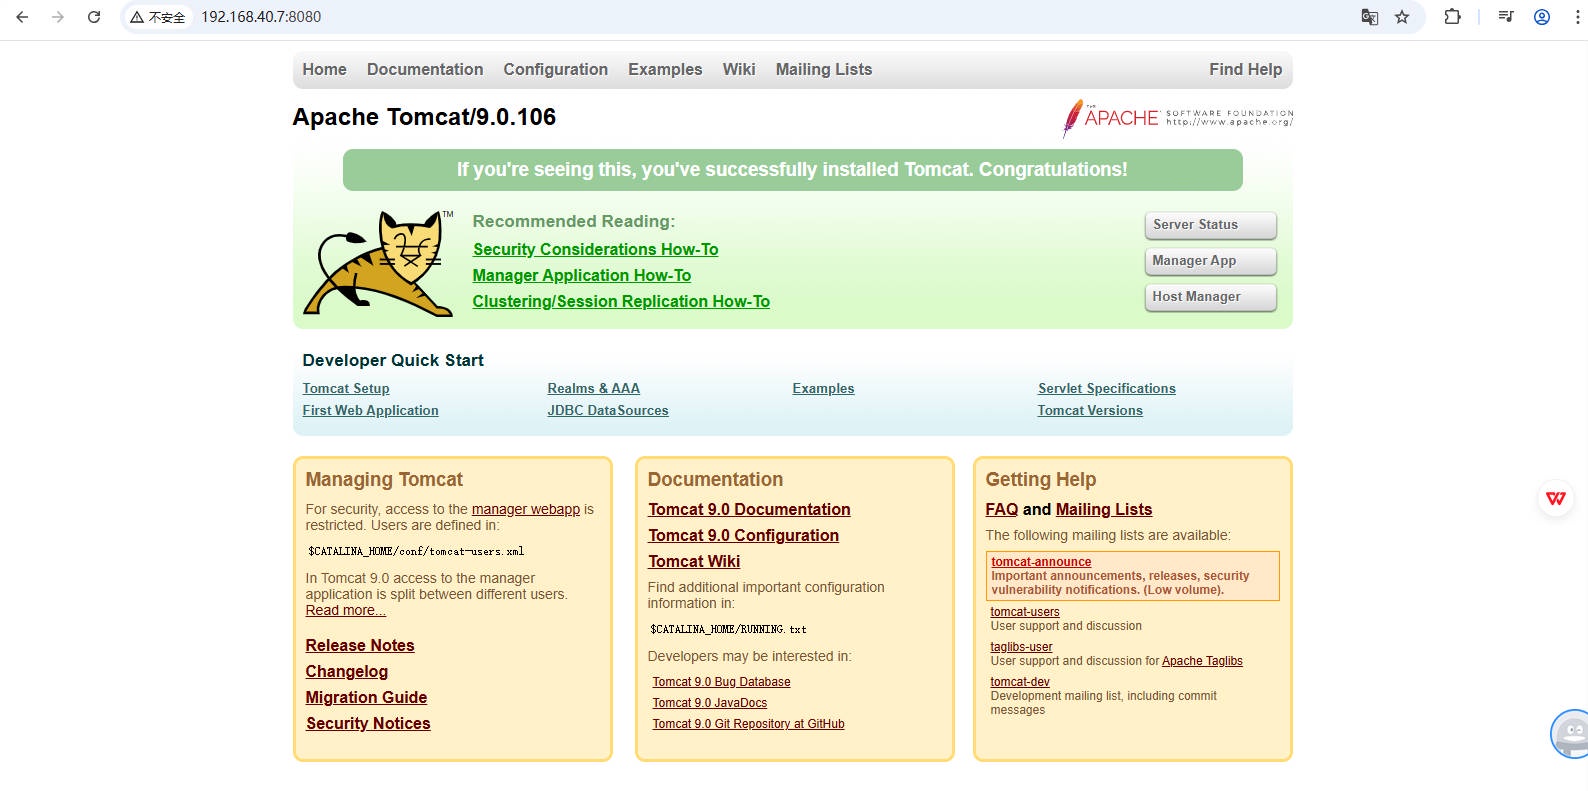Reload the page with refresh icon

[x=94, y=17]
